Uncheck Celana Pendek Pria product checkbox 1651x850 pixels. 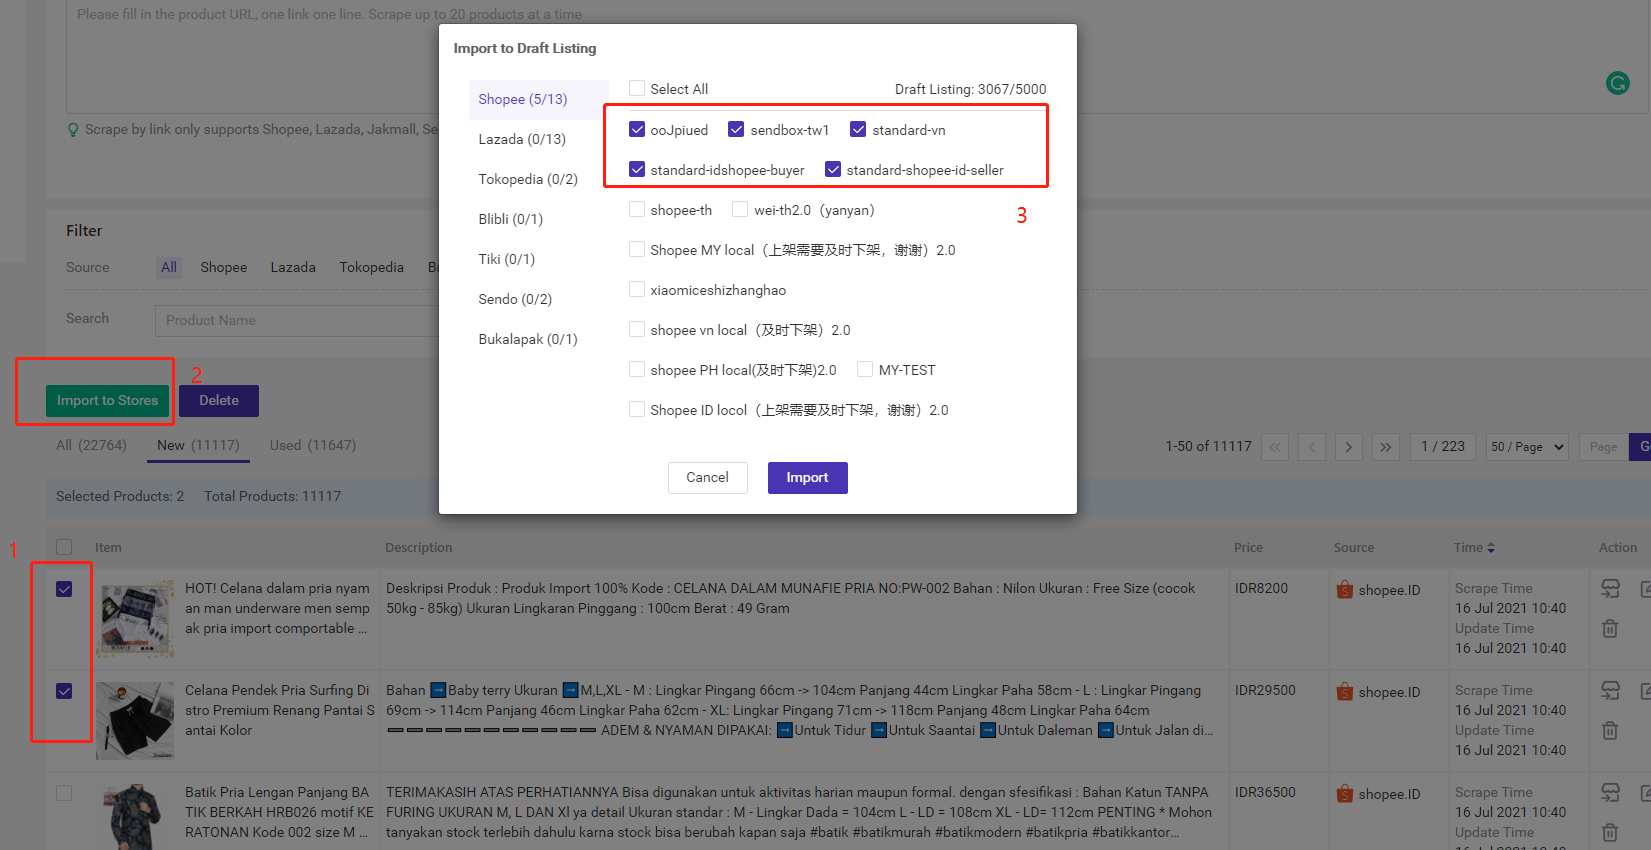pos(64,691)
